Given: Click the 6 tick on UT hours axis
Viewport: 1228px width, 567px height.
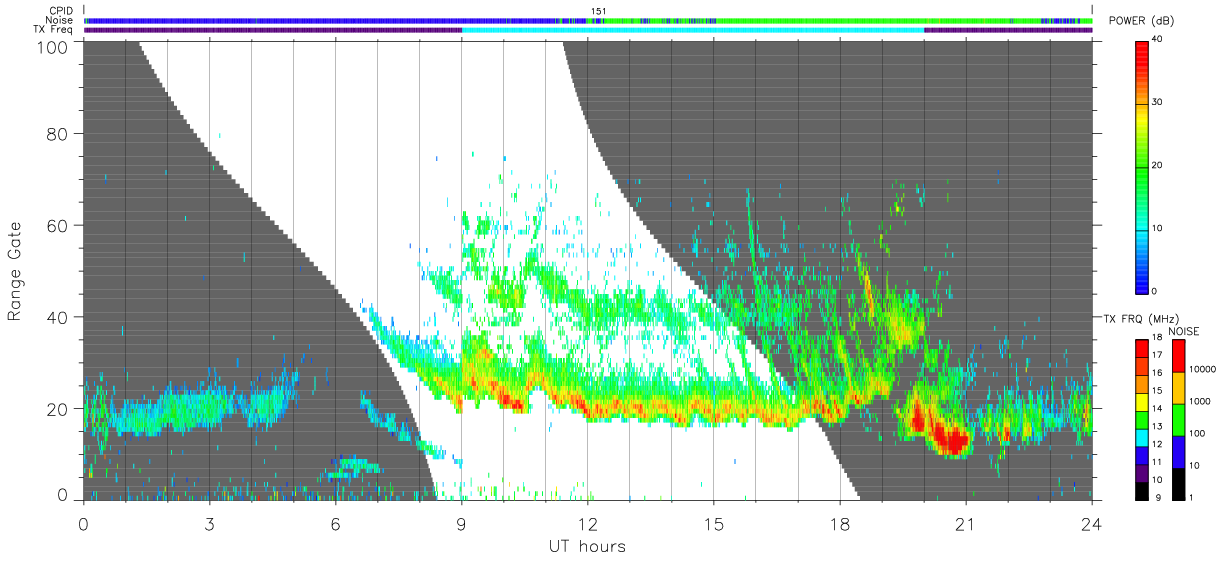Looking at the screenshot, I should [x=335, y=523].
